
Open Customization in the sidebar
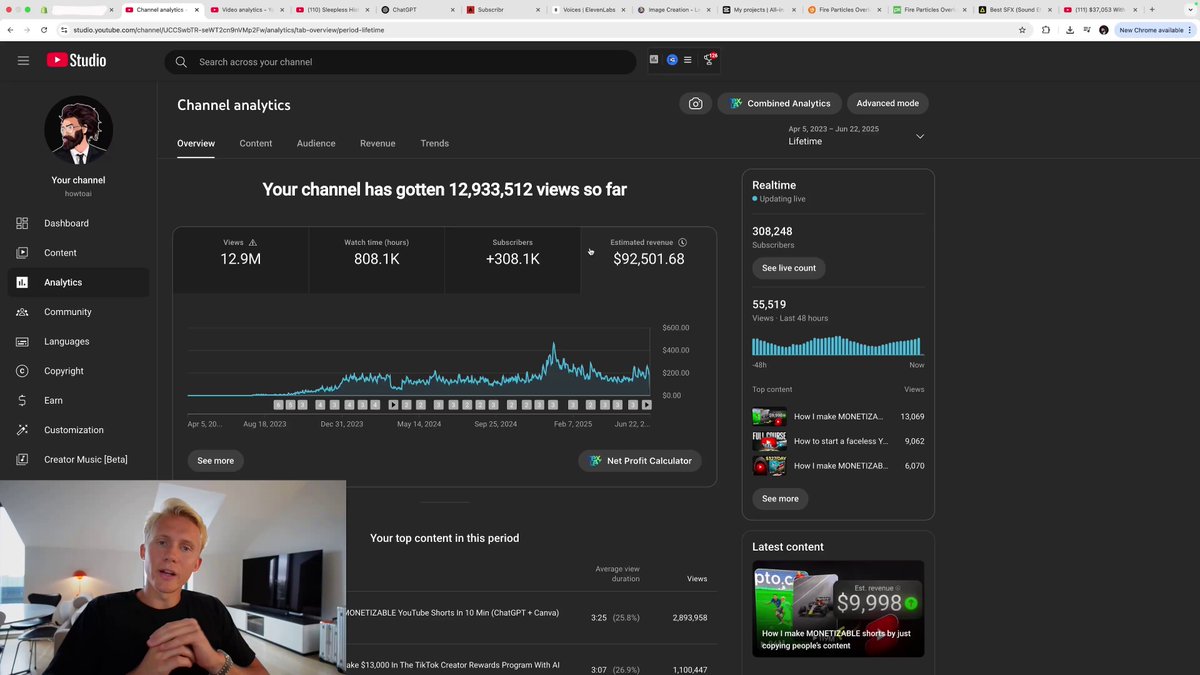click(78, 430)
